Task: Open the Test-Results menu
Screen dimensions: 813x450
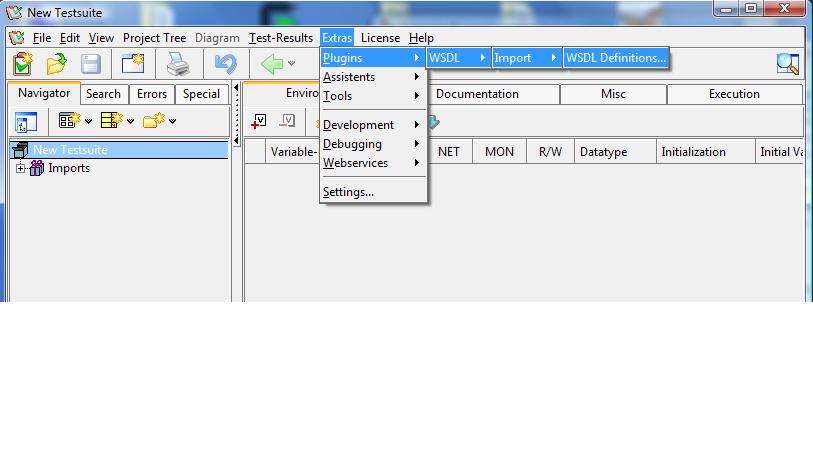Action: [x=281, y=38]
